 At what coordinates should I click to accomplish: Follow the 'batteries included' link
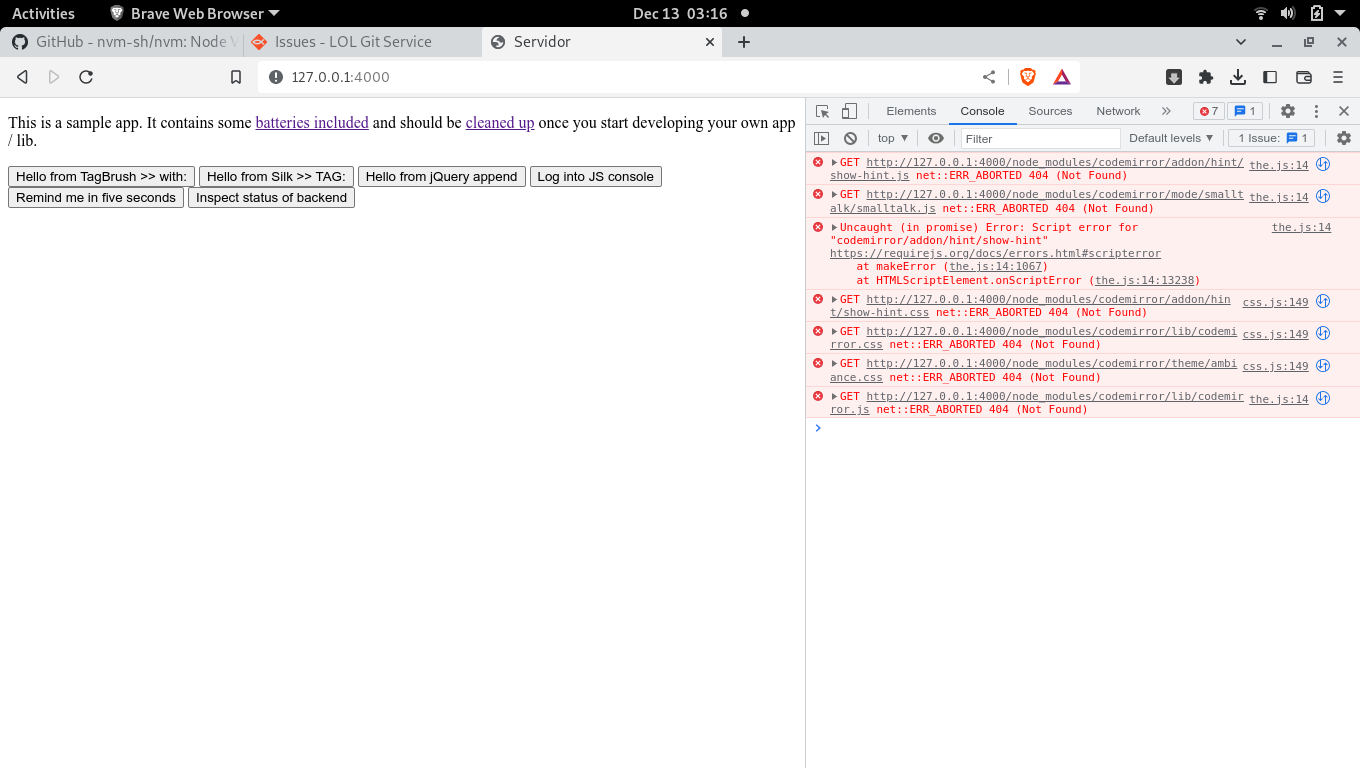click(x=312, y=122)
